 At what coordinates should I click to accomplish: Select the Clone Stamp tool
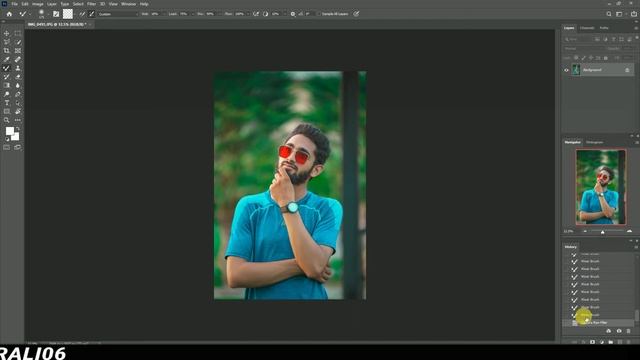(18, 68)
